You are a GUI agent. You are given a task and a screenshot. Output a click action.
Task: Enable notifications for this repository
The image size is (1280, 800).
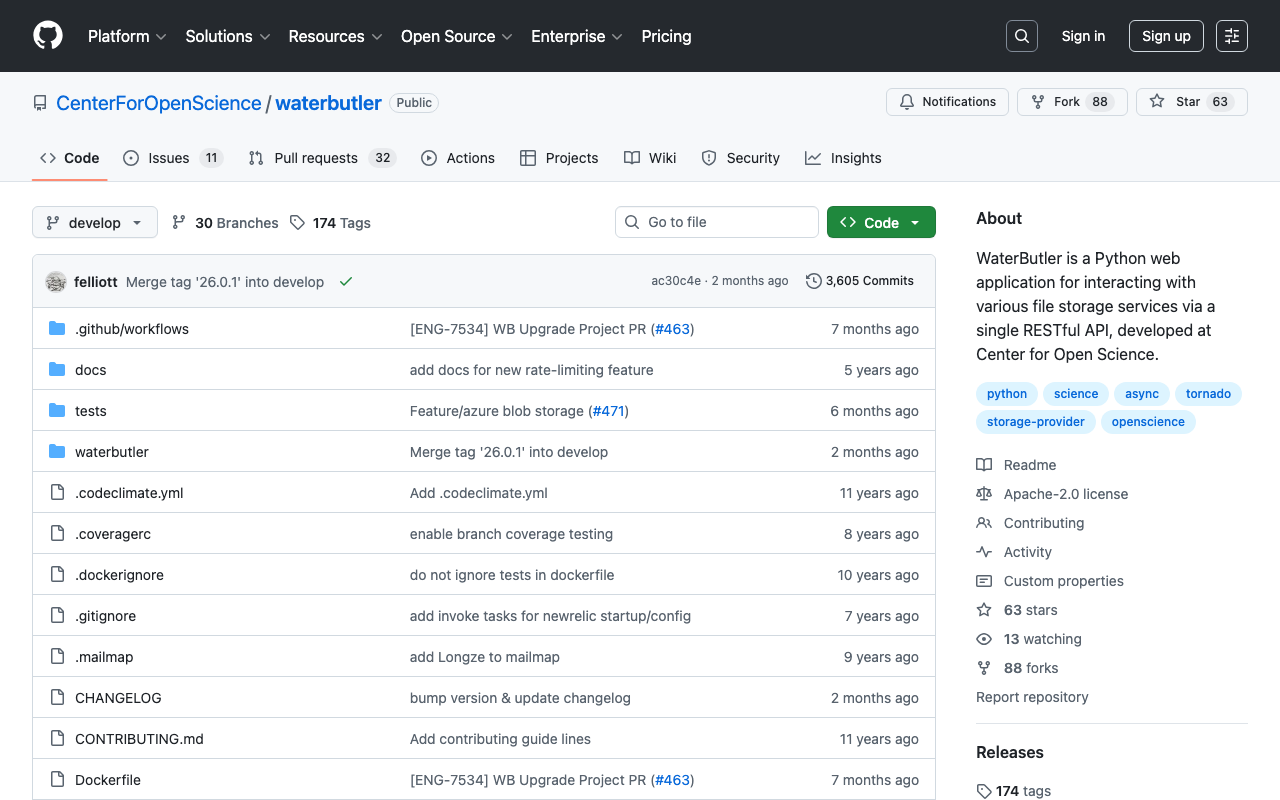click(946, 101)
